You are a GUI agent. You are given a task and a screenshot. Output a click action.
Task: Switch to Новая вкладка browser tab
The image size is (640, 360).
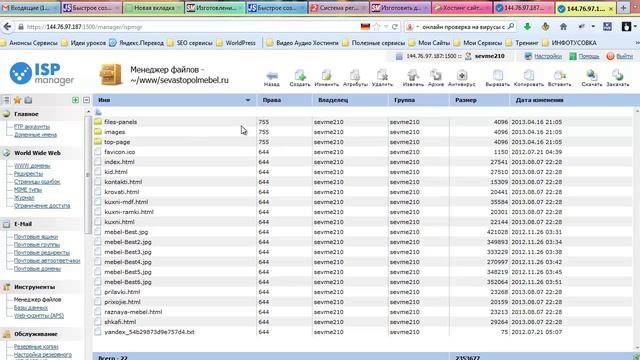coord(153,8)
